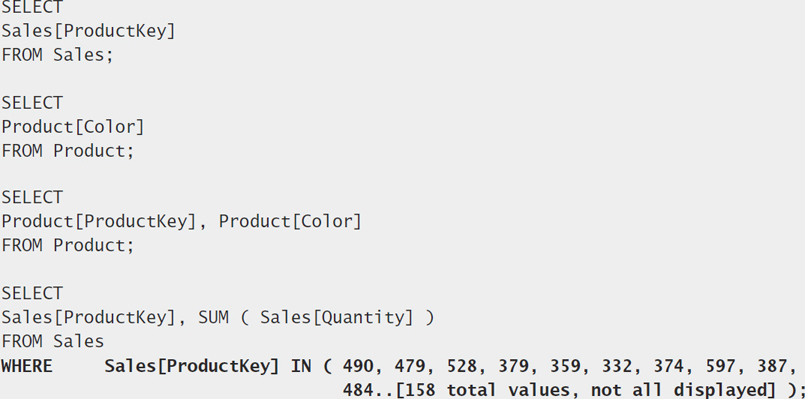Click value 597 in the IN list
Screen dimensions: 805x399
[720, 366]
